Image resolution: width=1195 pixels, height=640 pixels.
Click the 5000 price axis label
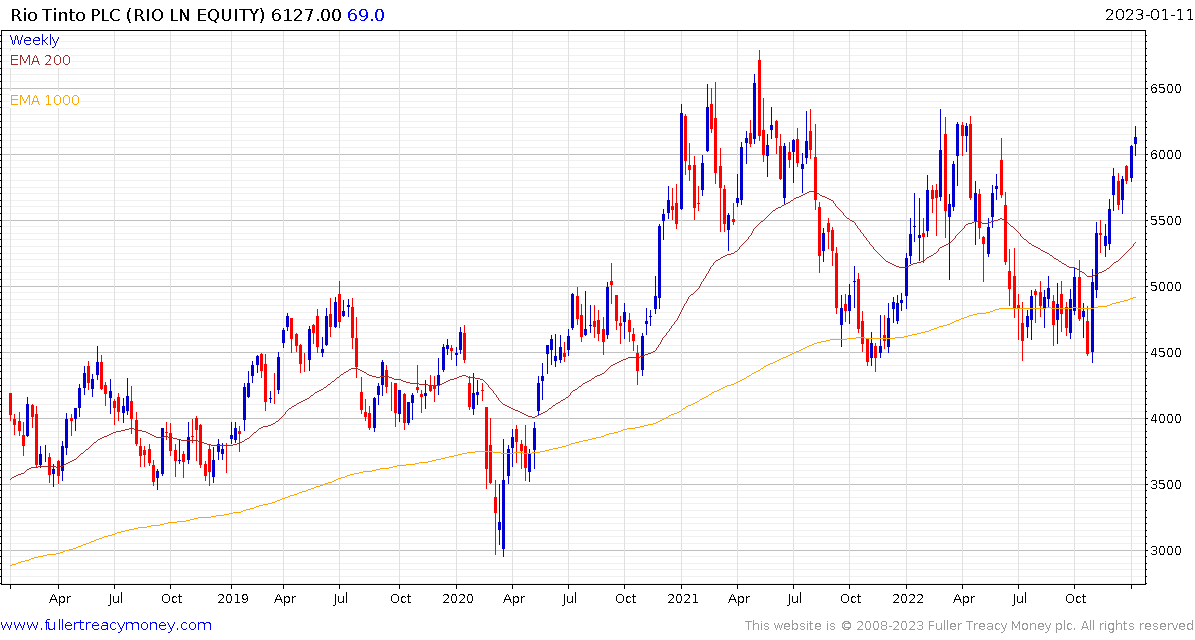1166,286
